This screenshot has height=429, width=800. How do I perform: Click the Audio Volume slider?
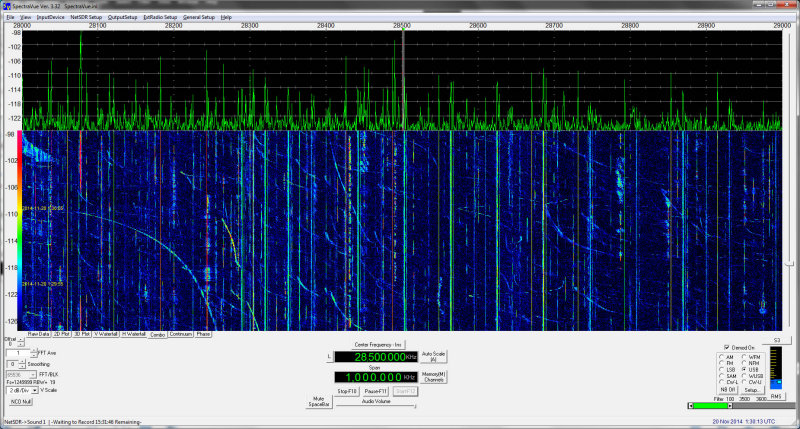click(x=376, y=406)
